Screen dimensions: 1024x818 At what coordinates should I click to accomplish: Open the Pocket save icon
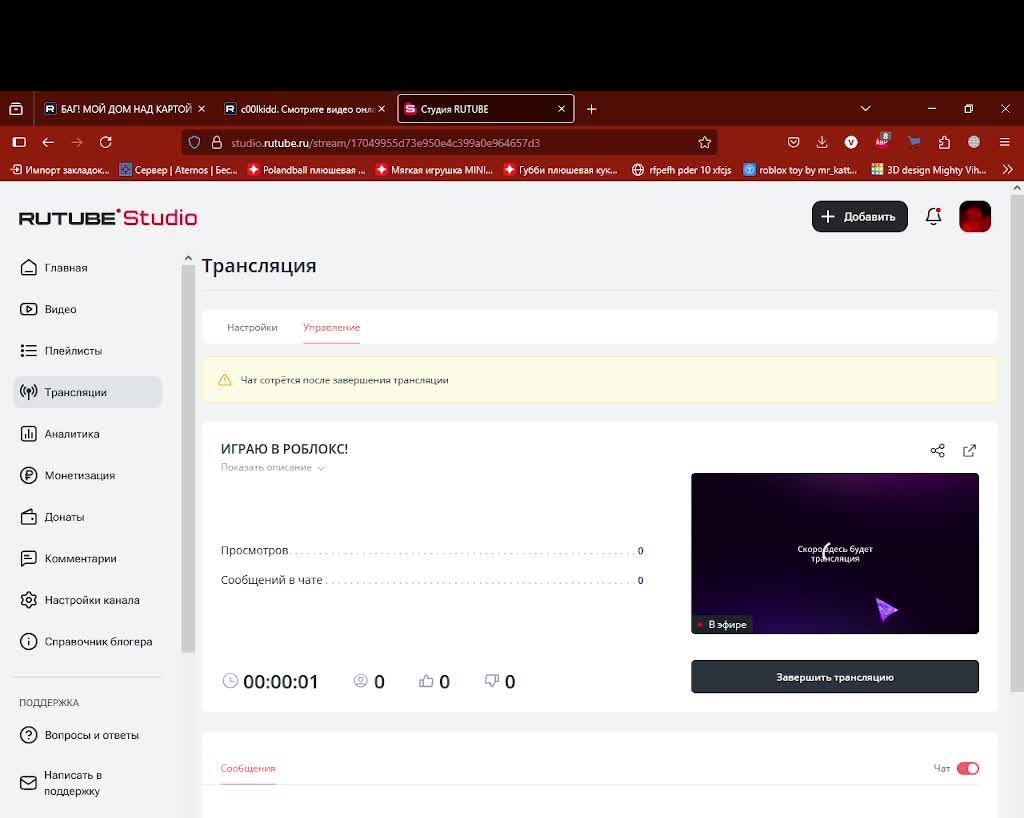click(793, 142)
